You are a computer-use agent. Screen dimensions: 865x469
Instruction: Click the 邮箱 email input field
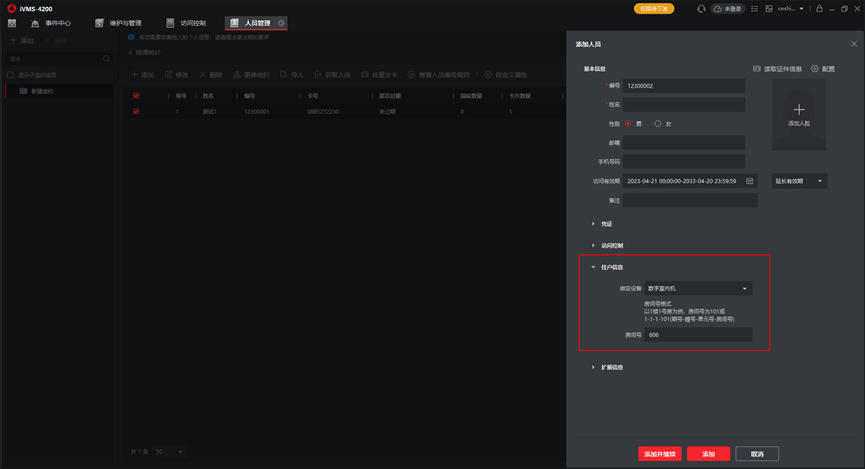(684, 142)
